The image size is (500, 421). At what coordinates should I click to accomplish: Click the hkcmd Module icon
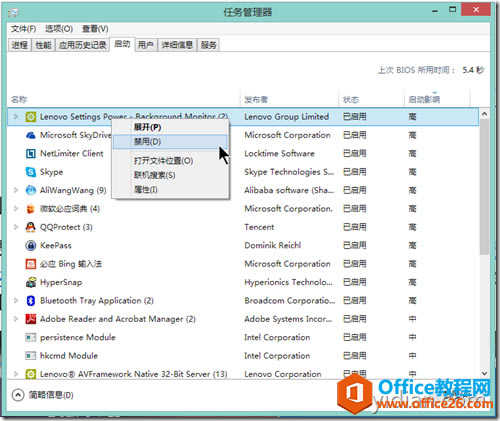[31, 356]
